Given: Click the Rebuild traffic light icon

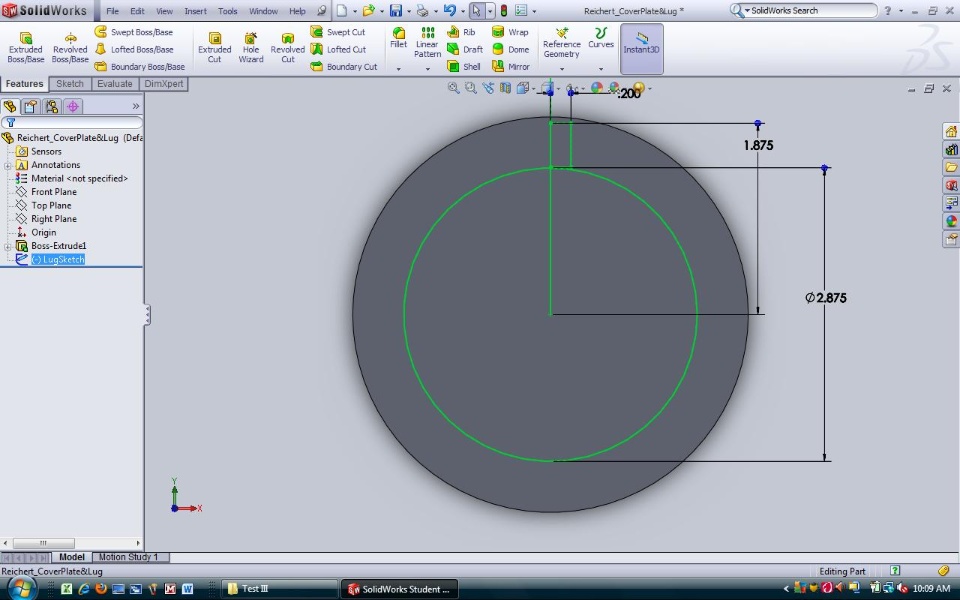Looking at the screenshot, I should [504, 10].
